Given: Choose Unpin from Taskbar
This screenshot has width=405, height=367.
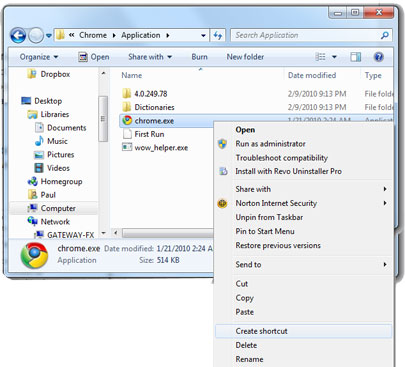Looking at the screenshot, I should (x=269, y=217).
